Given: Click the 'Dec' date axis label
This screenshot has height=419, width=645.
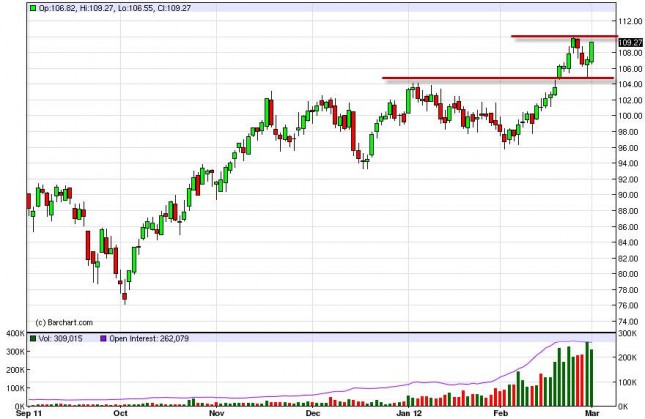Looking at the screenshot, I should 313,413.
